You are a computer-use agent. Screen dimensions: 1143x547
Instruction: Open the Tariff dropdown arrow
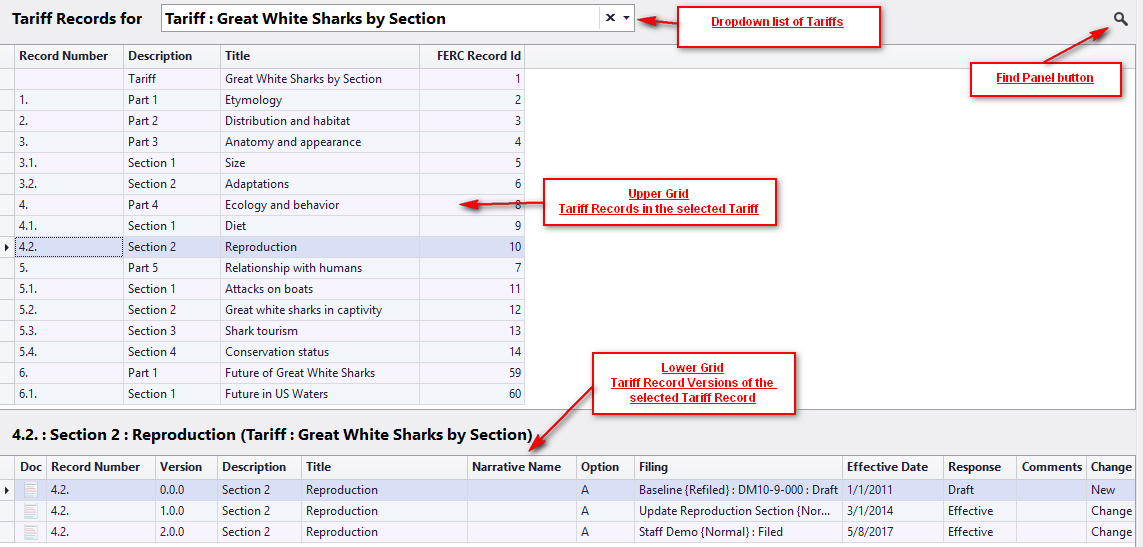(x=626, y=18)
